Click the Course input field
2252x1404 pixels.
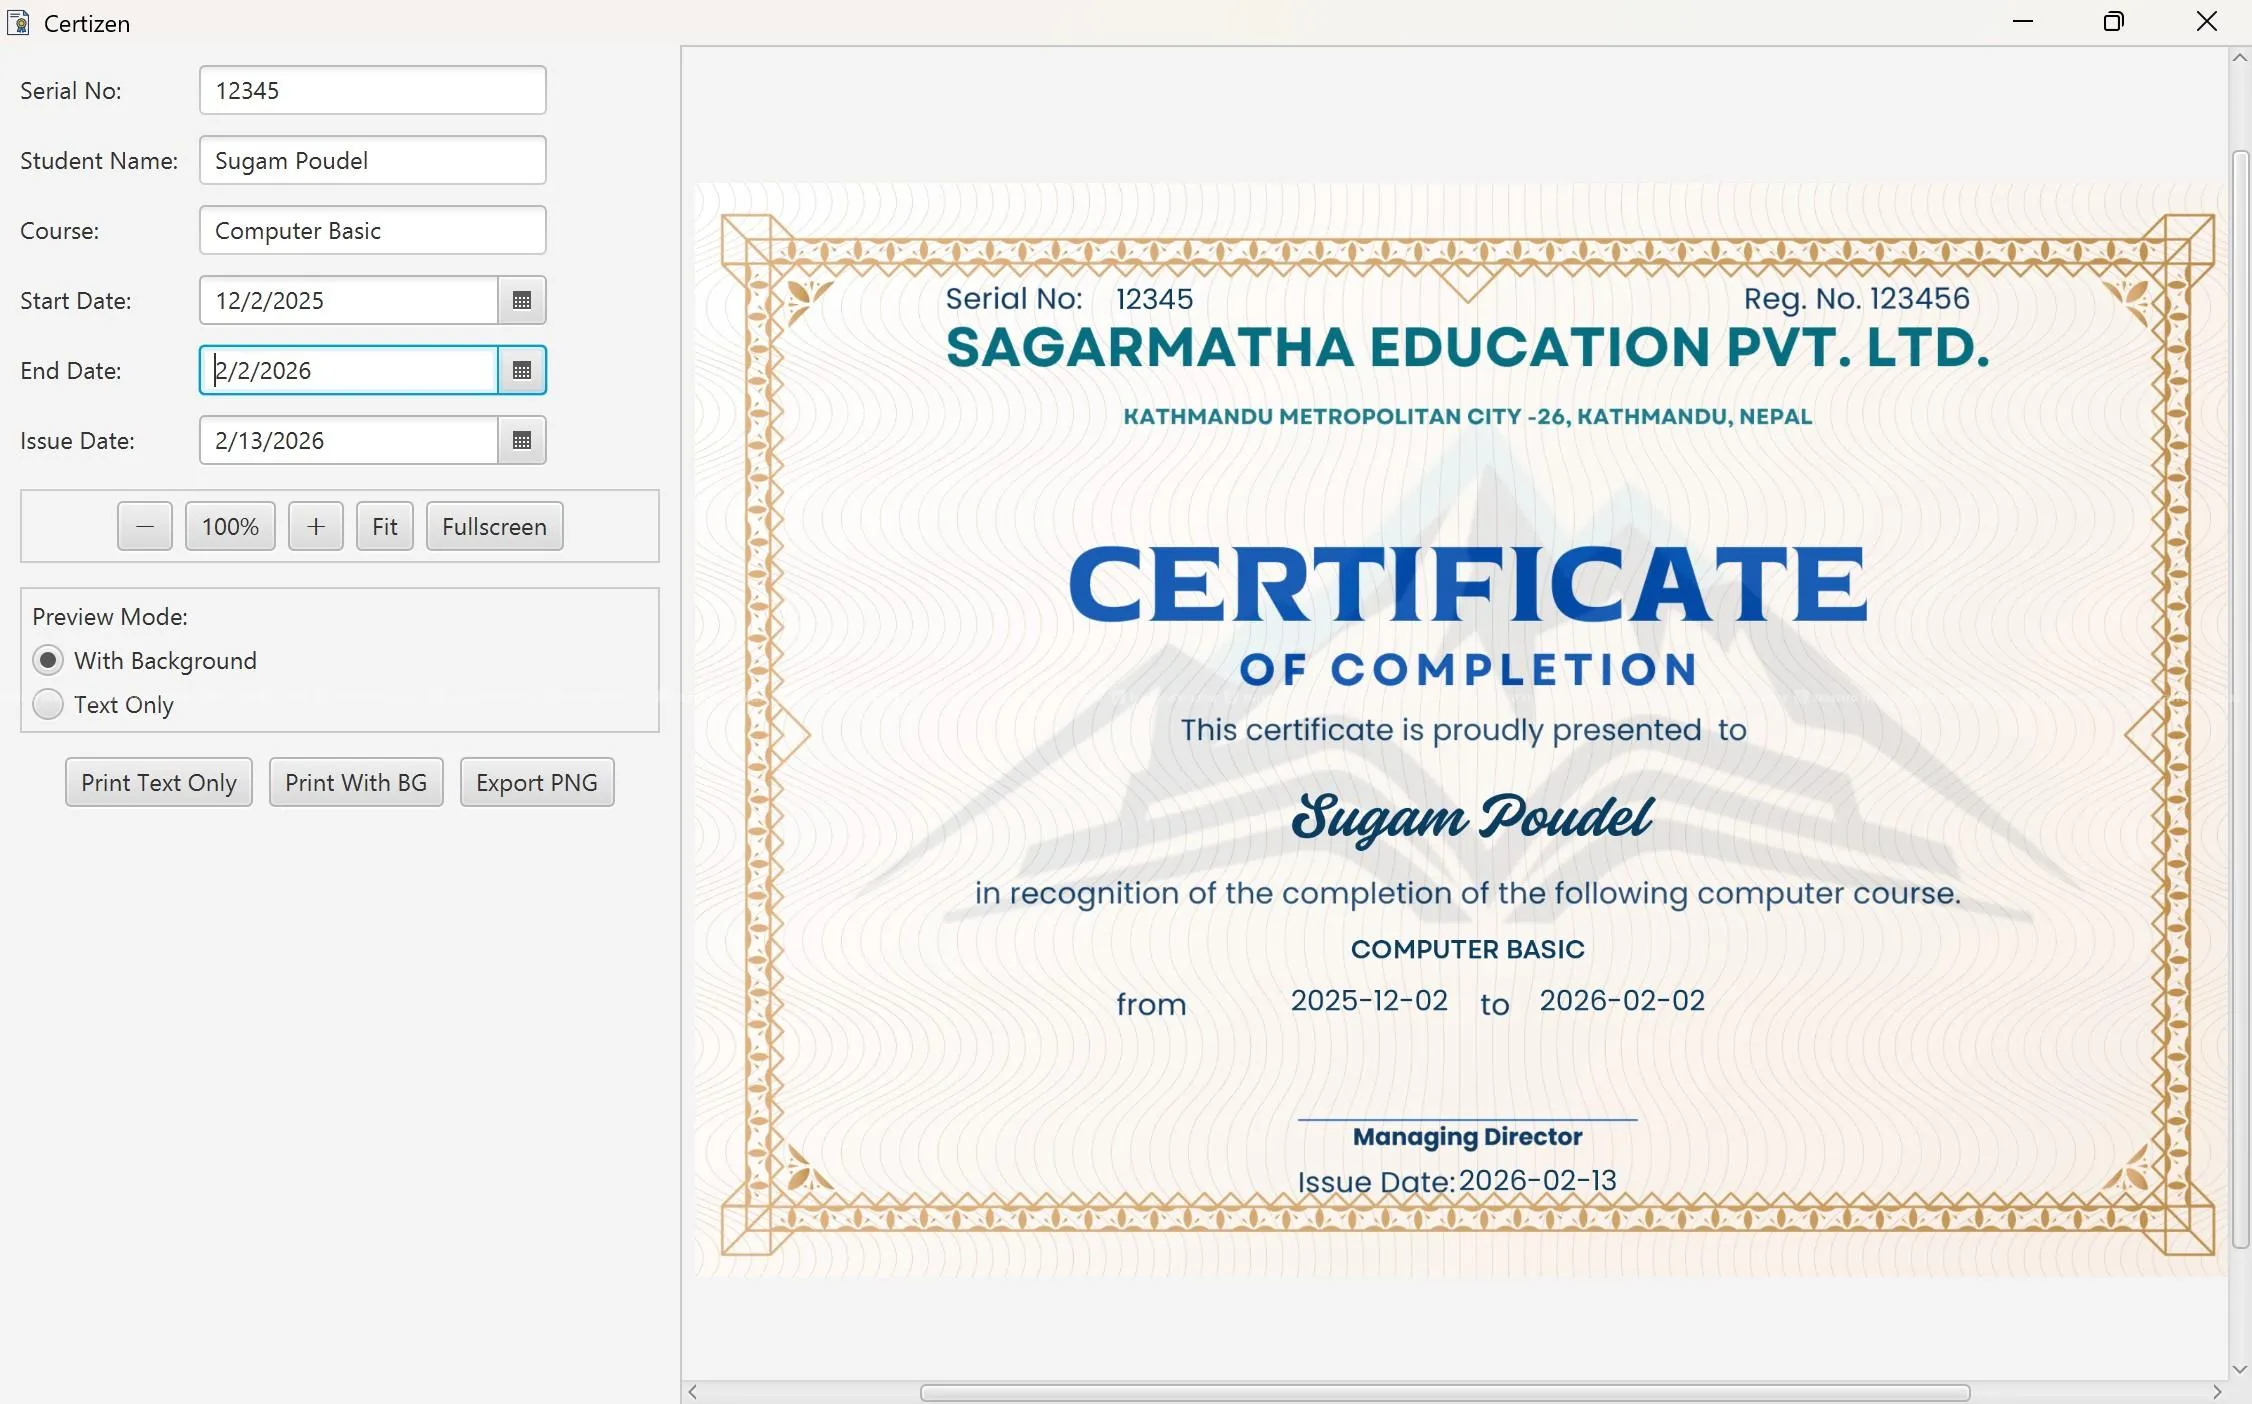[372, 230]
